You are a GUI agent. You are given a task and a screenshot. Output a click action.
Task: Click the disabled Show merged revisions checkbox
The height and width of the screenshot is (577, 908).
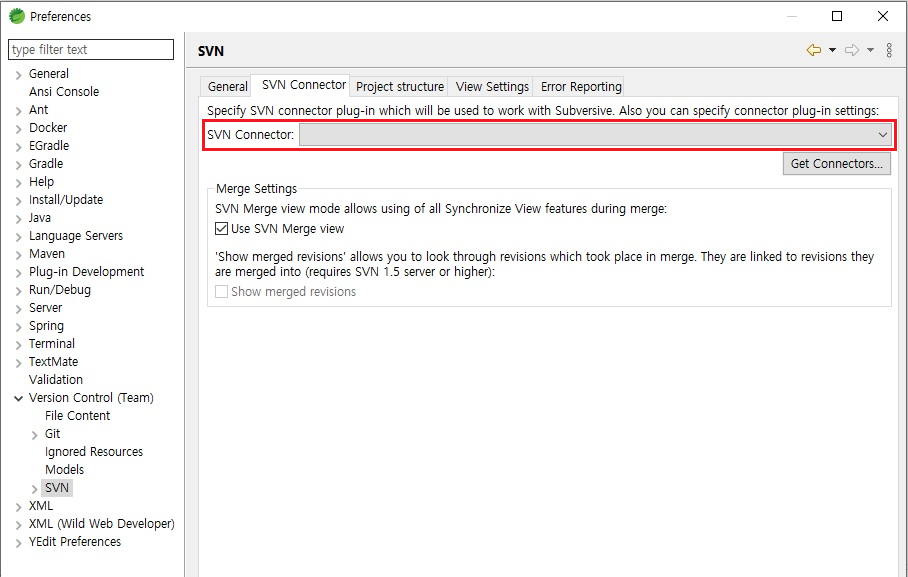221,291
